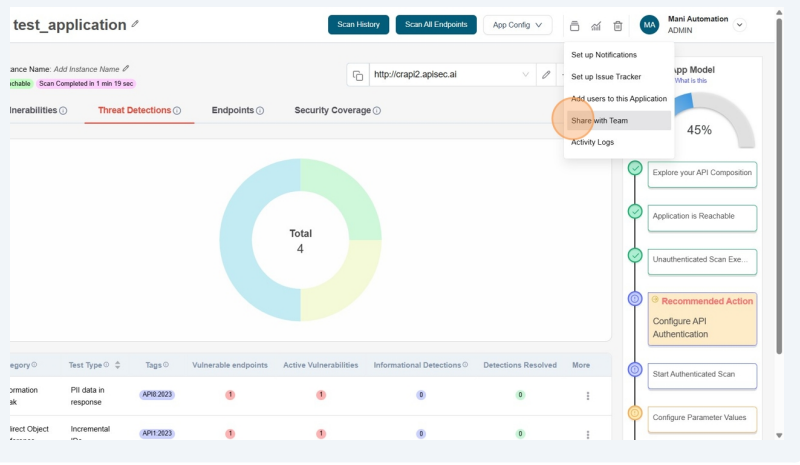The height and width of the screenshot is (465, 800).
Task: Edit the instance name pencil icon
Action: click(x=126, y=69)
